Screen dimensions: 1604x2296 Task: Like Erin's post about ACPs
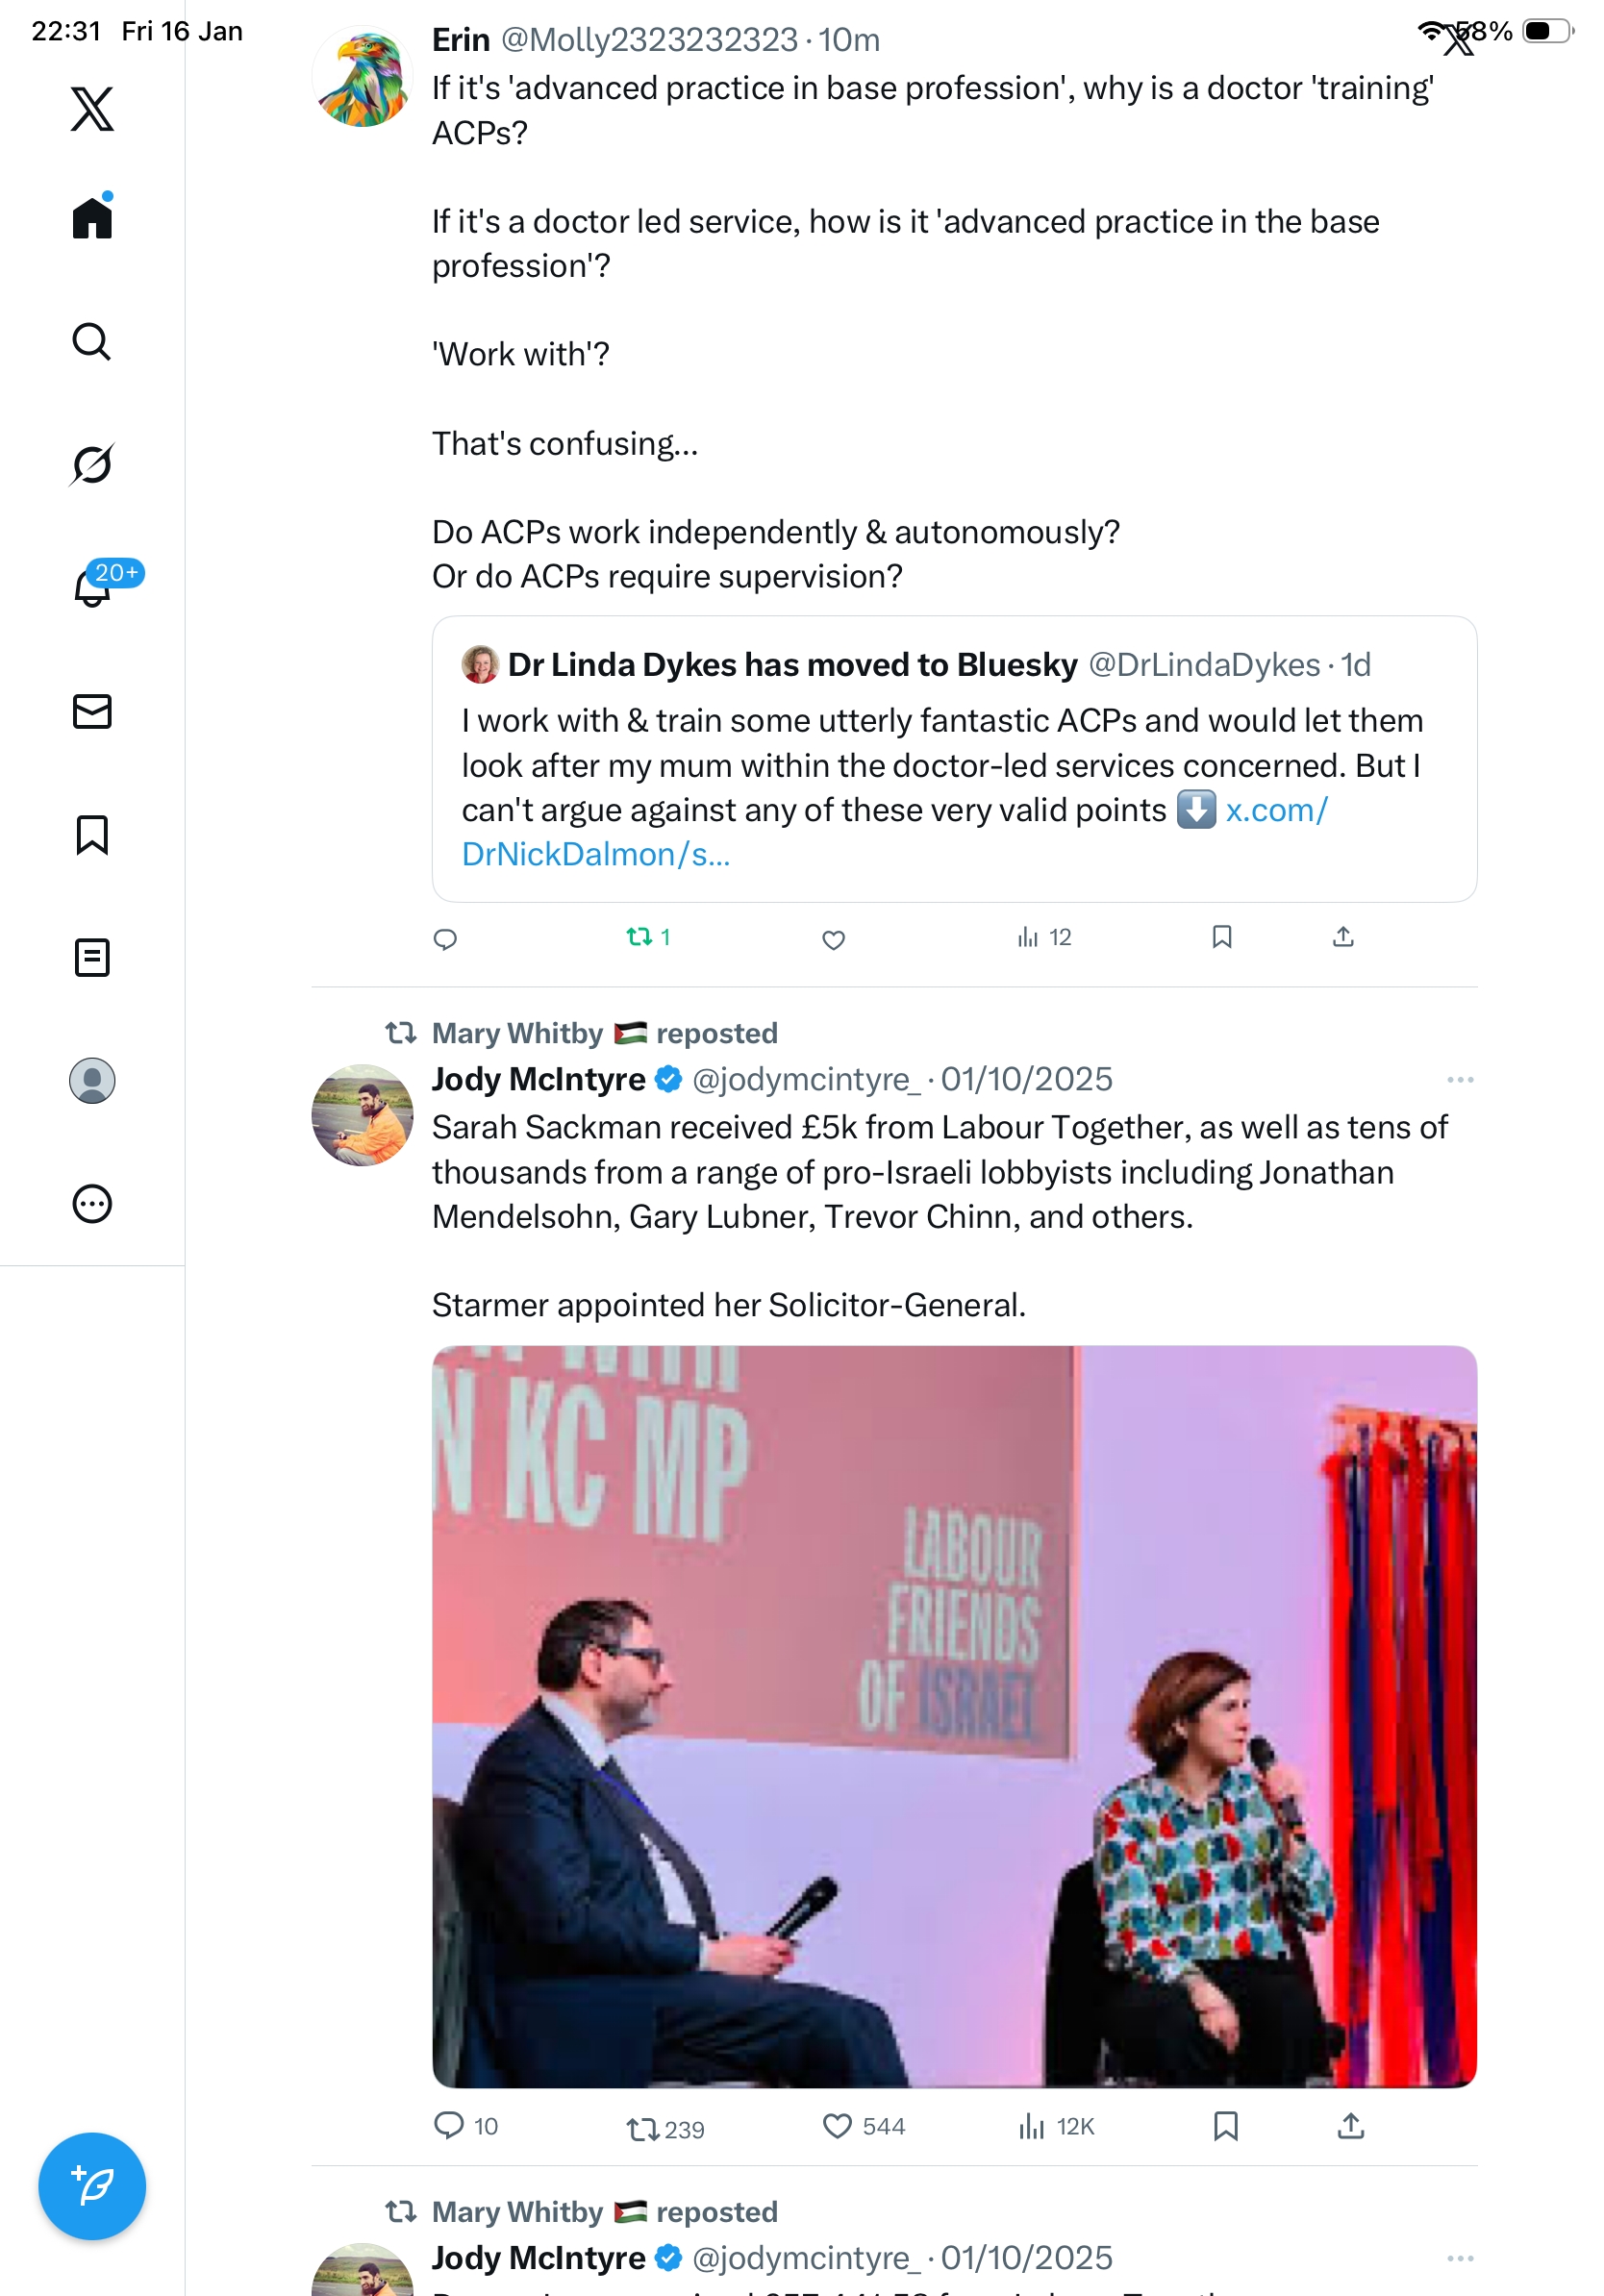point(833,939)
